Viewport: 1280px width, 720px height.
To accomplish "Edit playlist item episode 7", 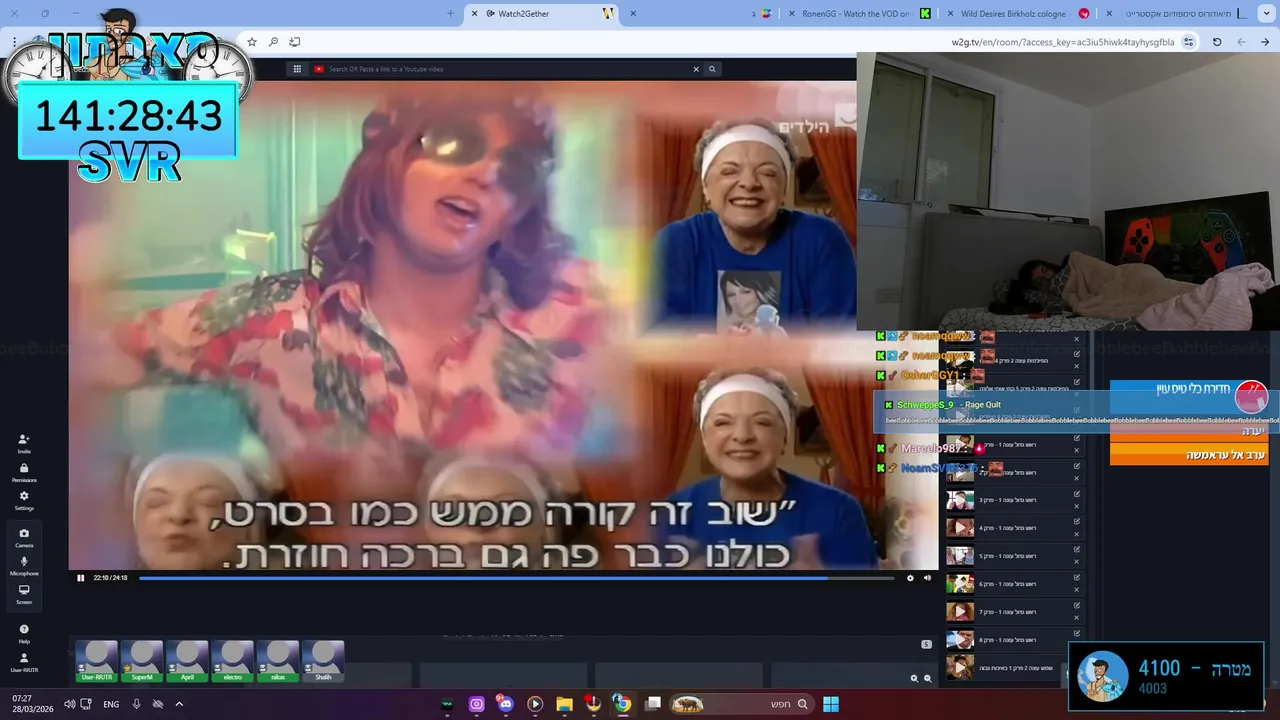I will [x=1077, y=605].
